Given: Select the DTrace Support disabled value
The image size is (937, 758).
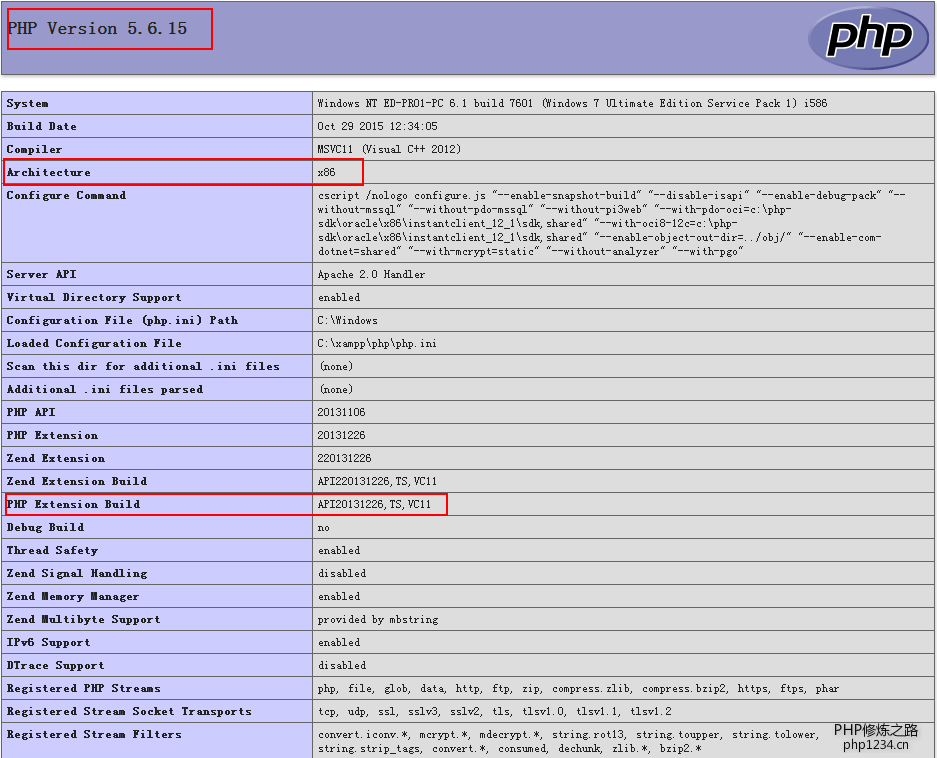Looking at the screenshot, I should click(x=342, y=665).
